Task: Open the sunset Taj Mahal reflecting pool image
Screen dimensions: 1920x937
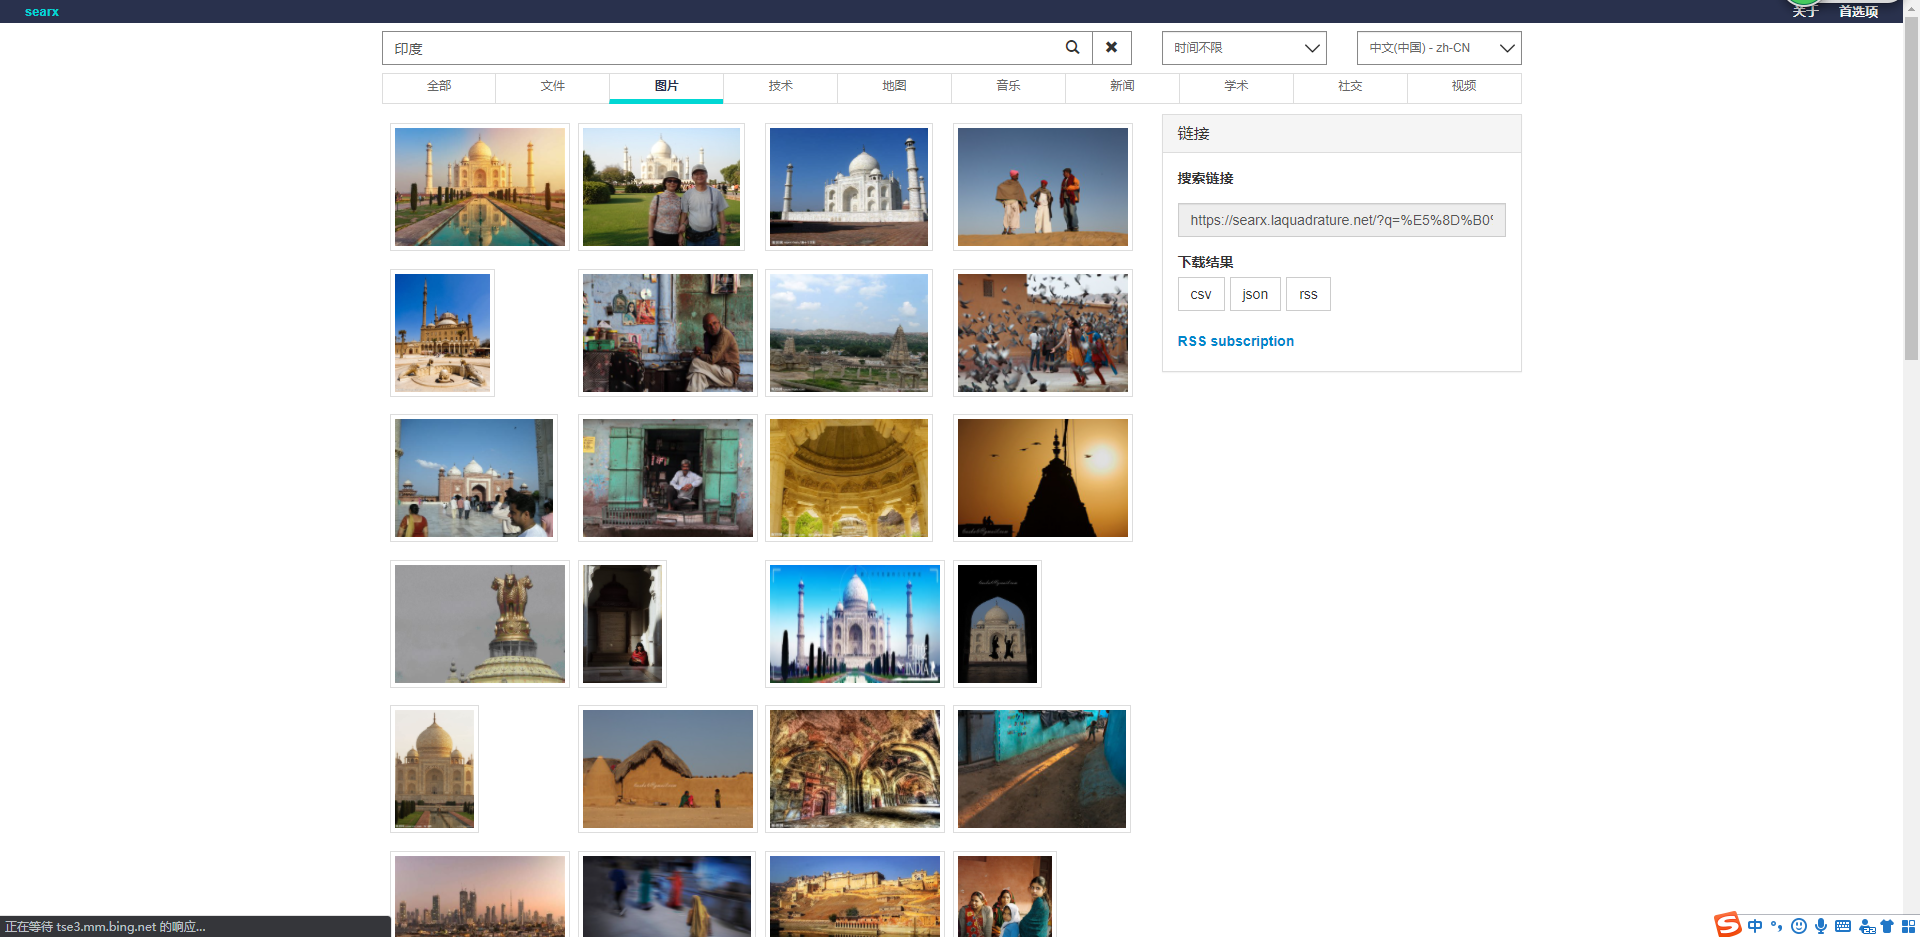Action: 480,187
